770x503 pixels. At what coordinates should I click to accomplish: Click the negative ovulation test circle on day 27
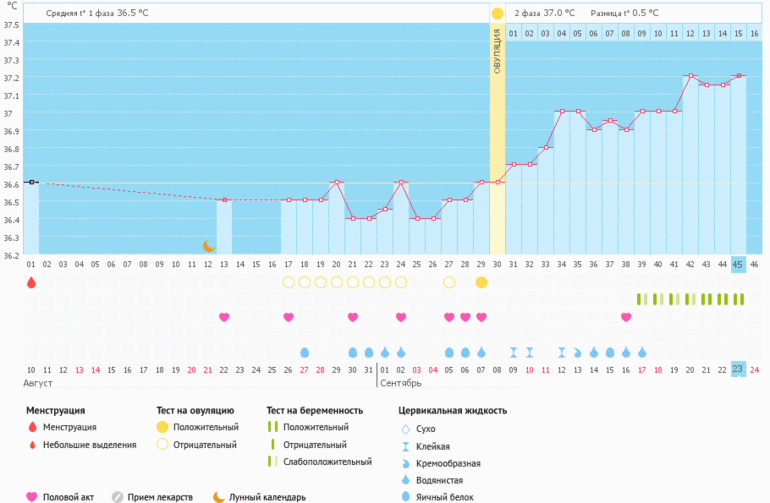pos(449,283)
